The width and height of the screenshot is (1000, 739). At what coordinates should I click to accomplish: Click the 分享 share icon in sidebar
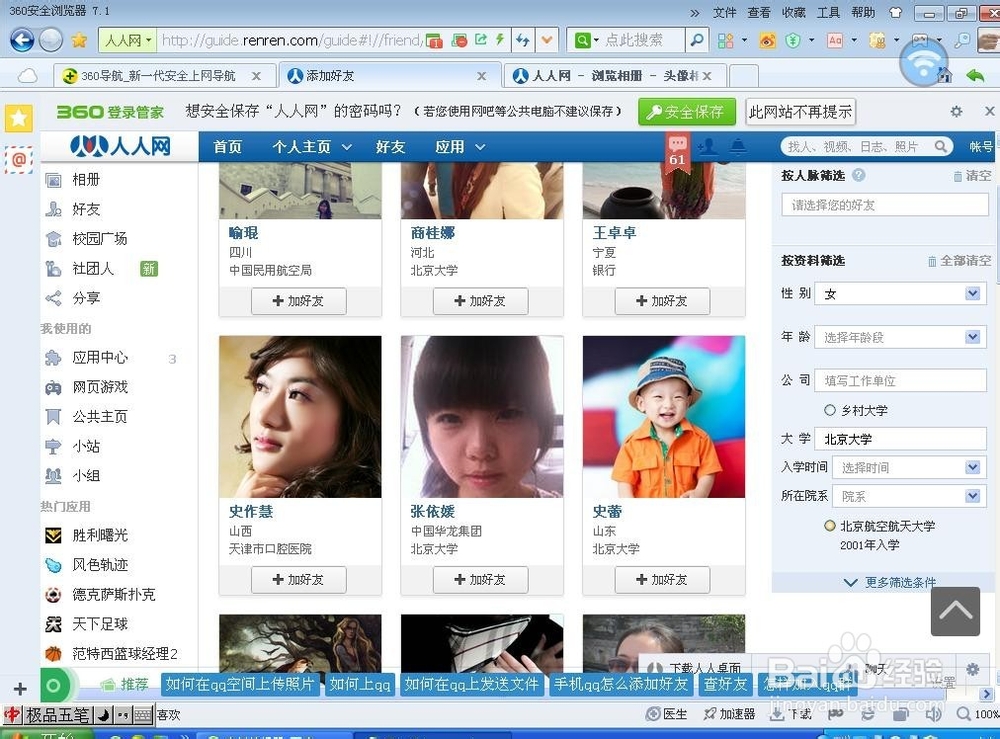tap(53, 298)
